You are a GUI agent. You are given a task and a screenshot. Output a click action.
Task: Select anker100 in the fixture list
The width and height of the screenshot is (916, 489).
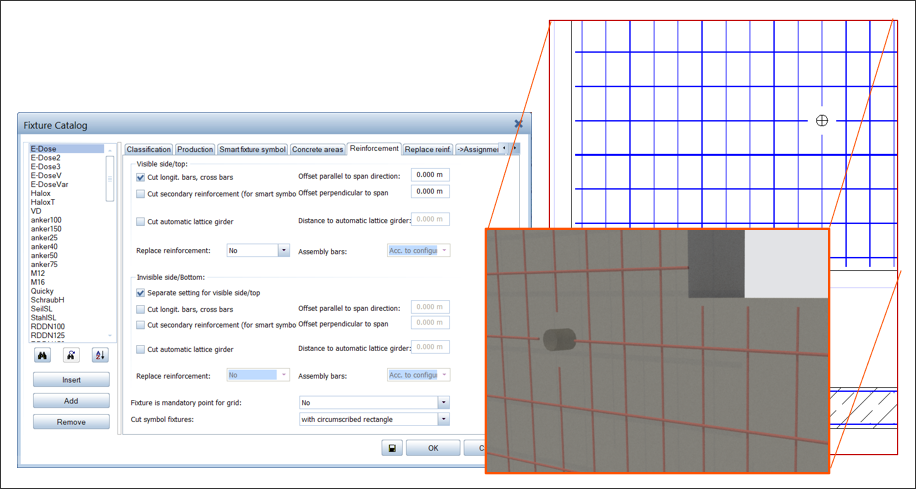point(46,220)
